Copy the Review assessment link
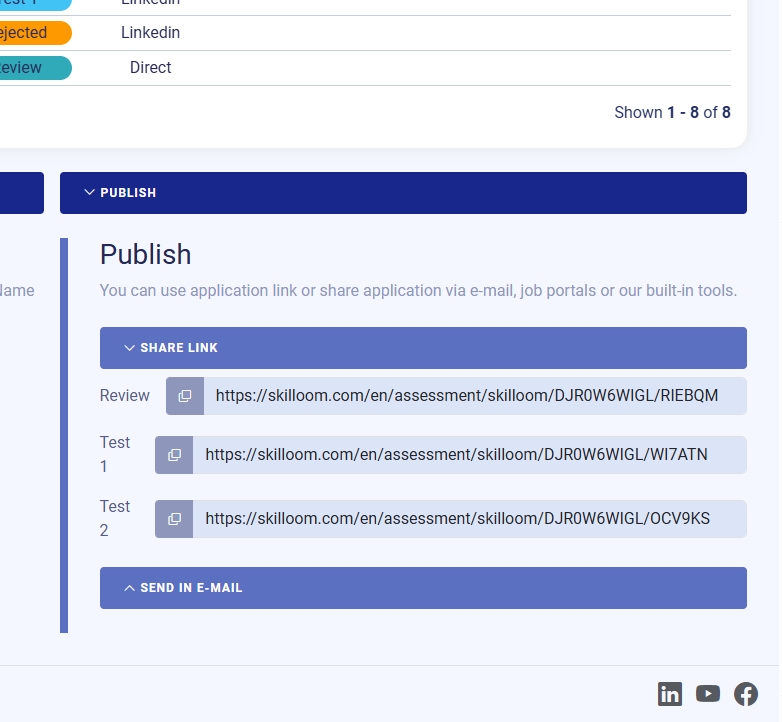 pyautogui.click(x=185, y=396)
